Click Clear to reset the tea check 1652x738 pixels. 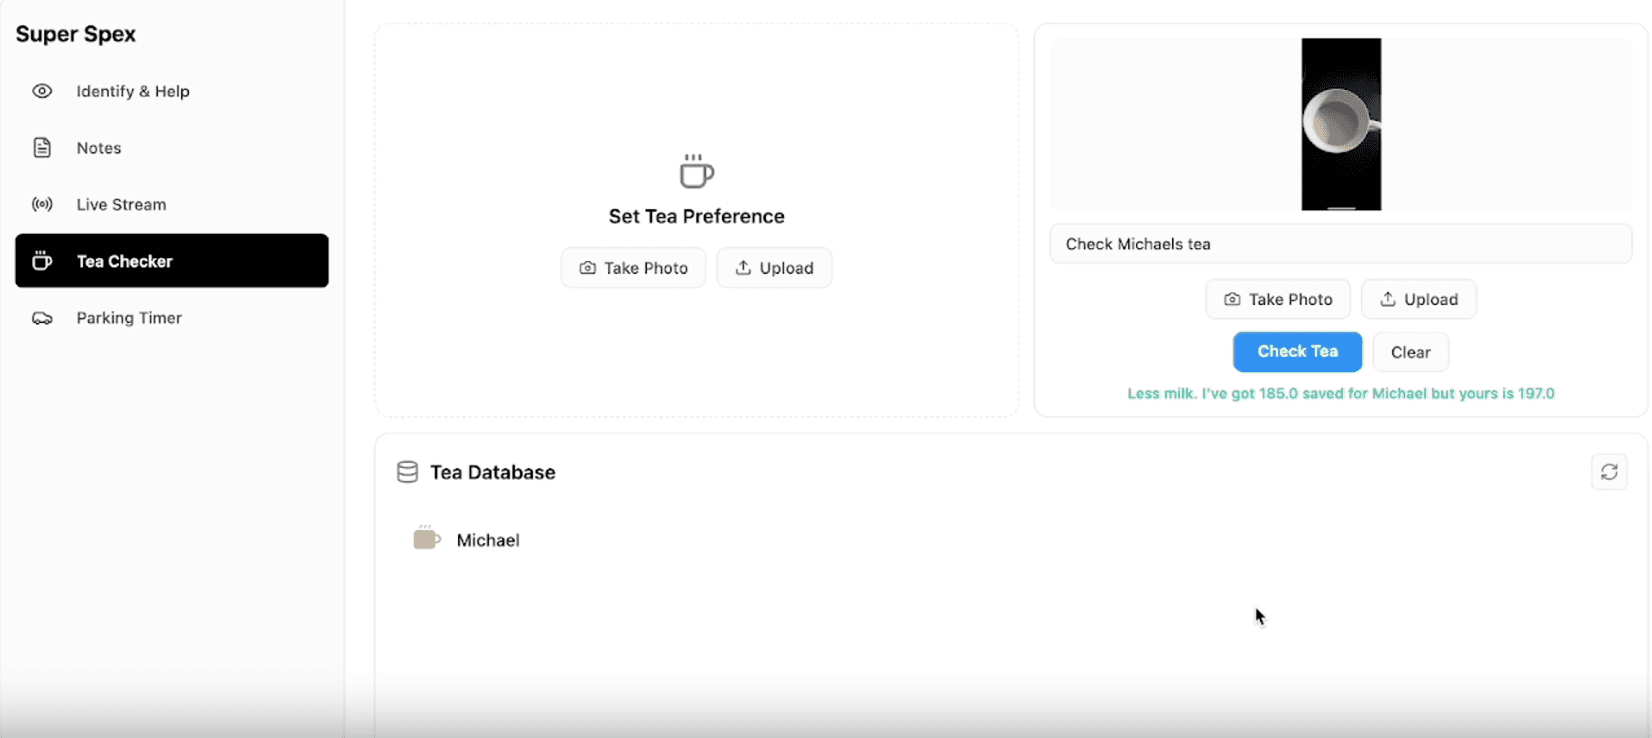click(1410, 351)
